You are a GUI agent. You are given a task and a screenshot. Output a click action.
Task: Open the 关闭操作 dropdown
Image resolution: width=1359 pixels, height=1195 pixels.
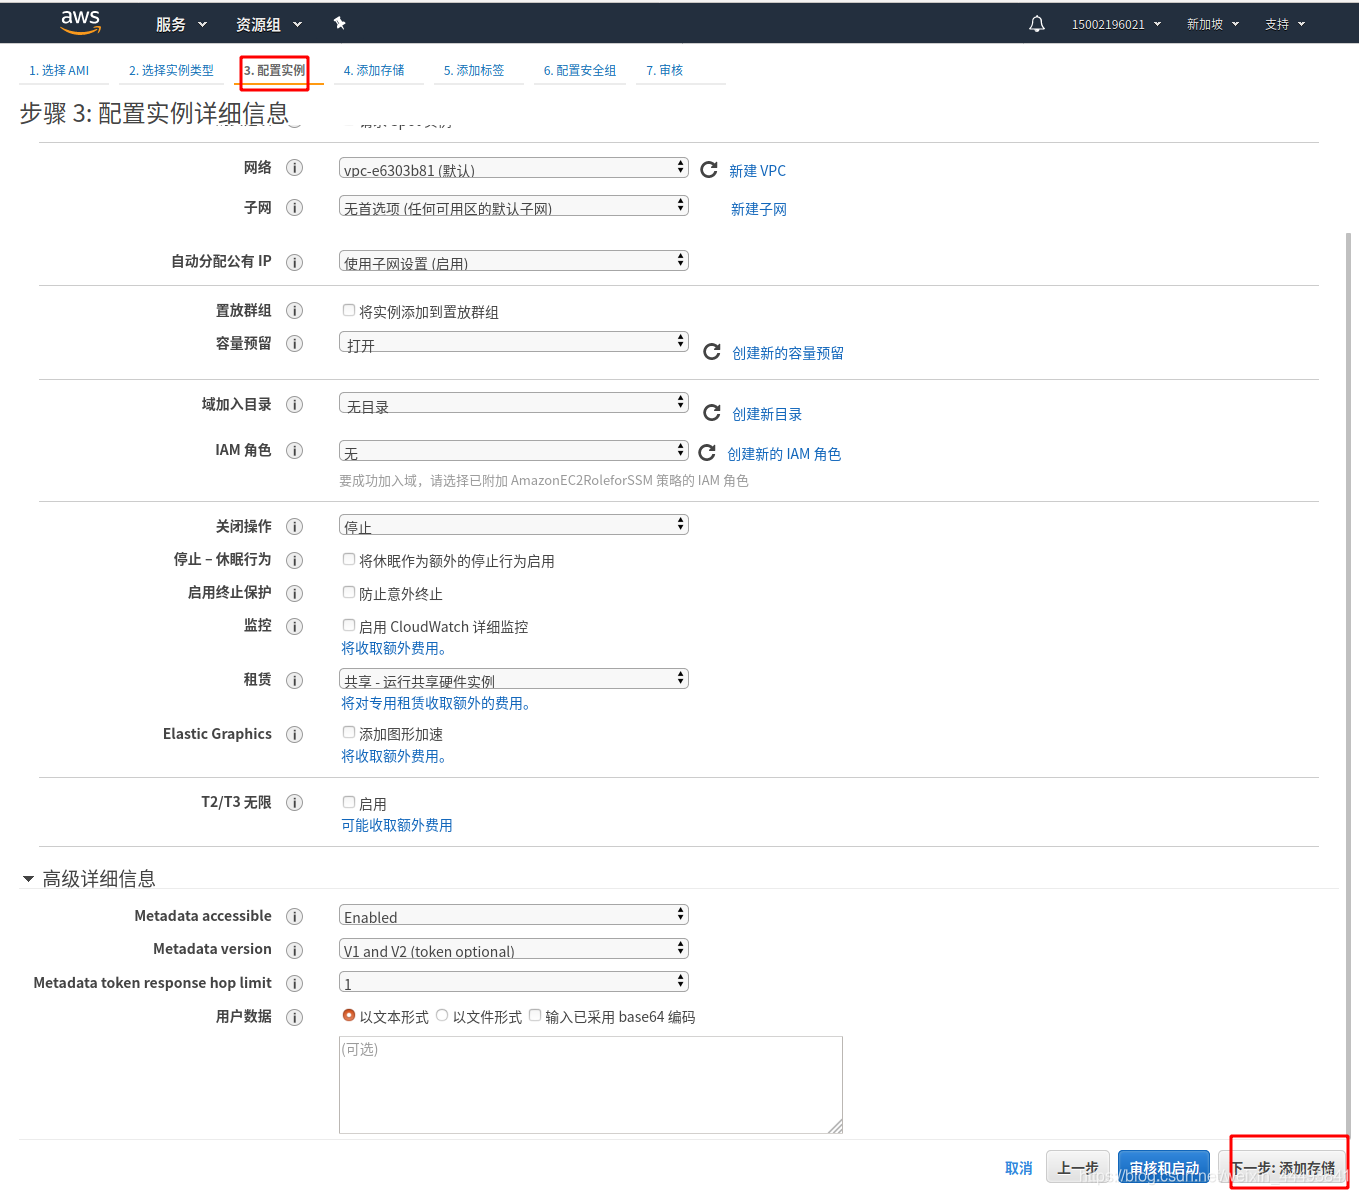point(514,525)
